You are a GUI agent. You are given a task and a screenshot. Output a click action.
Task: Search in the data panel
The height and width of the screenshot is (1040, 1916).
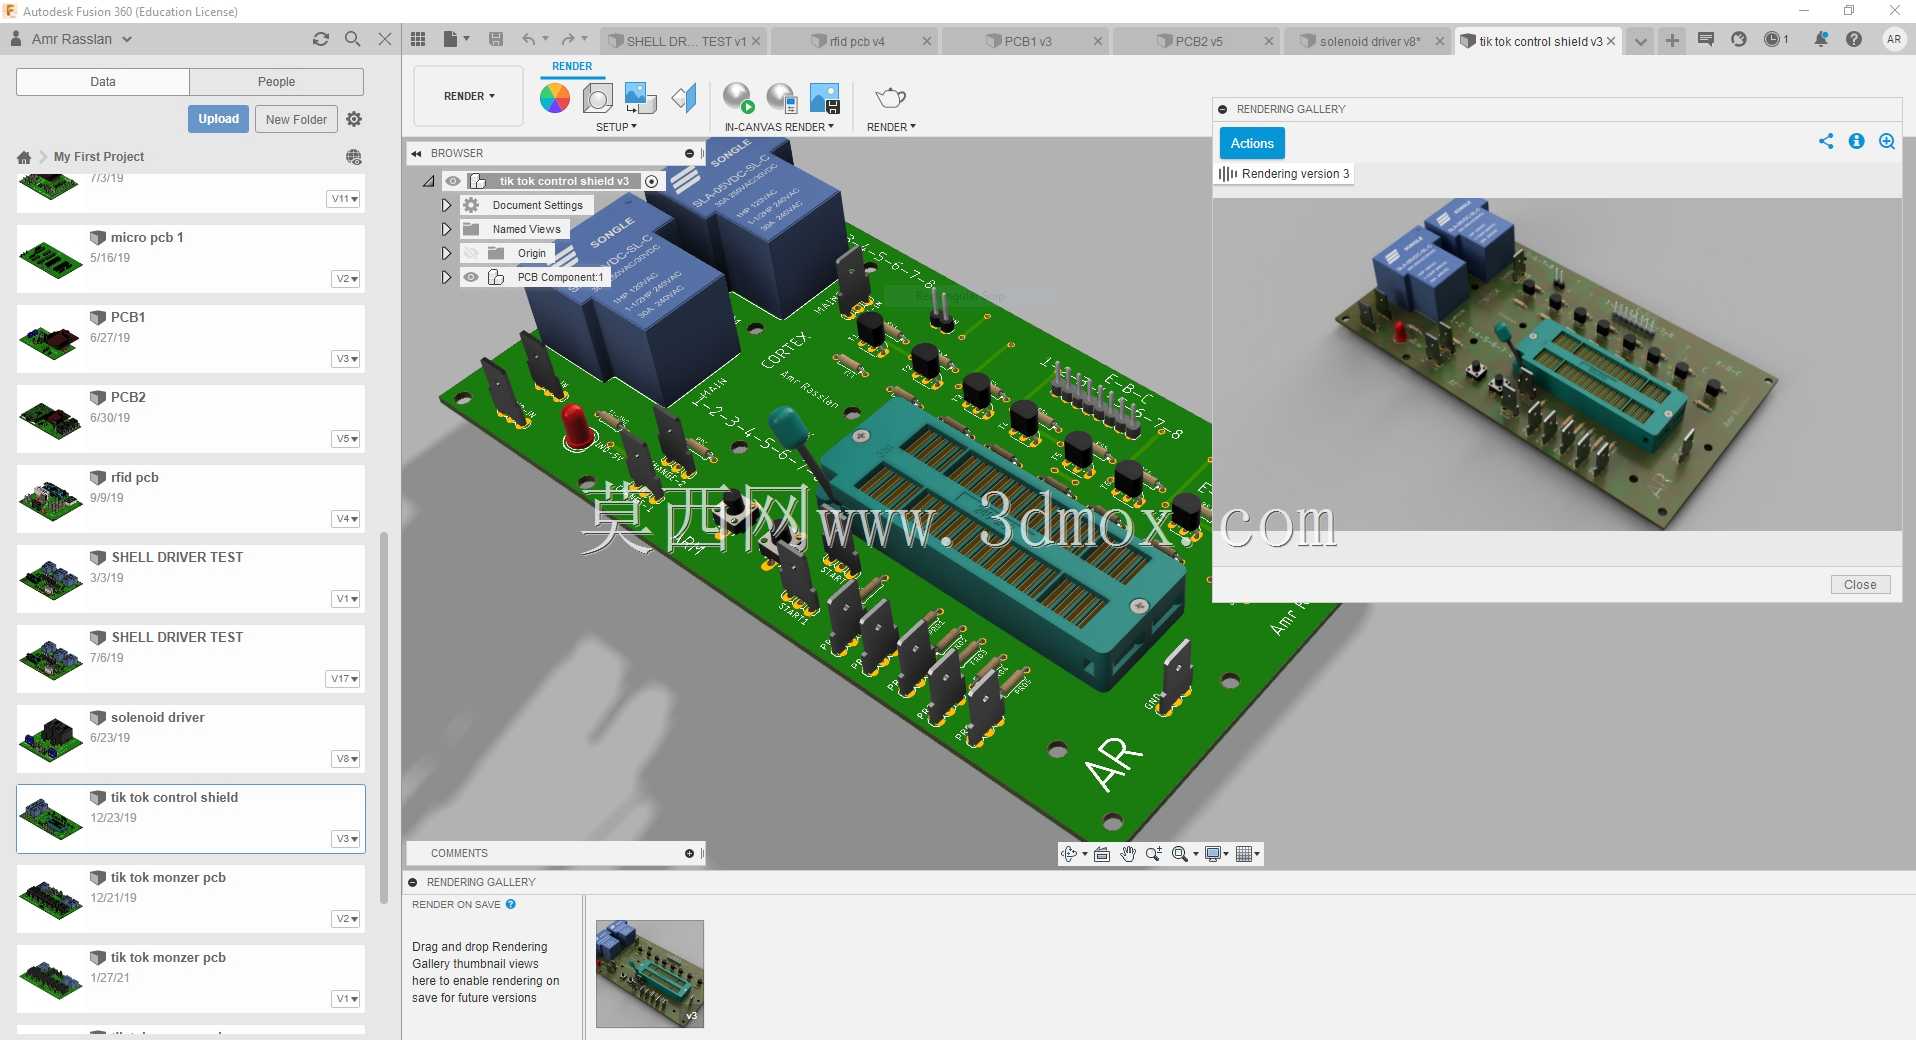(x=353, y=39)
